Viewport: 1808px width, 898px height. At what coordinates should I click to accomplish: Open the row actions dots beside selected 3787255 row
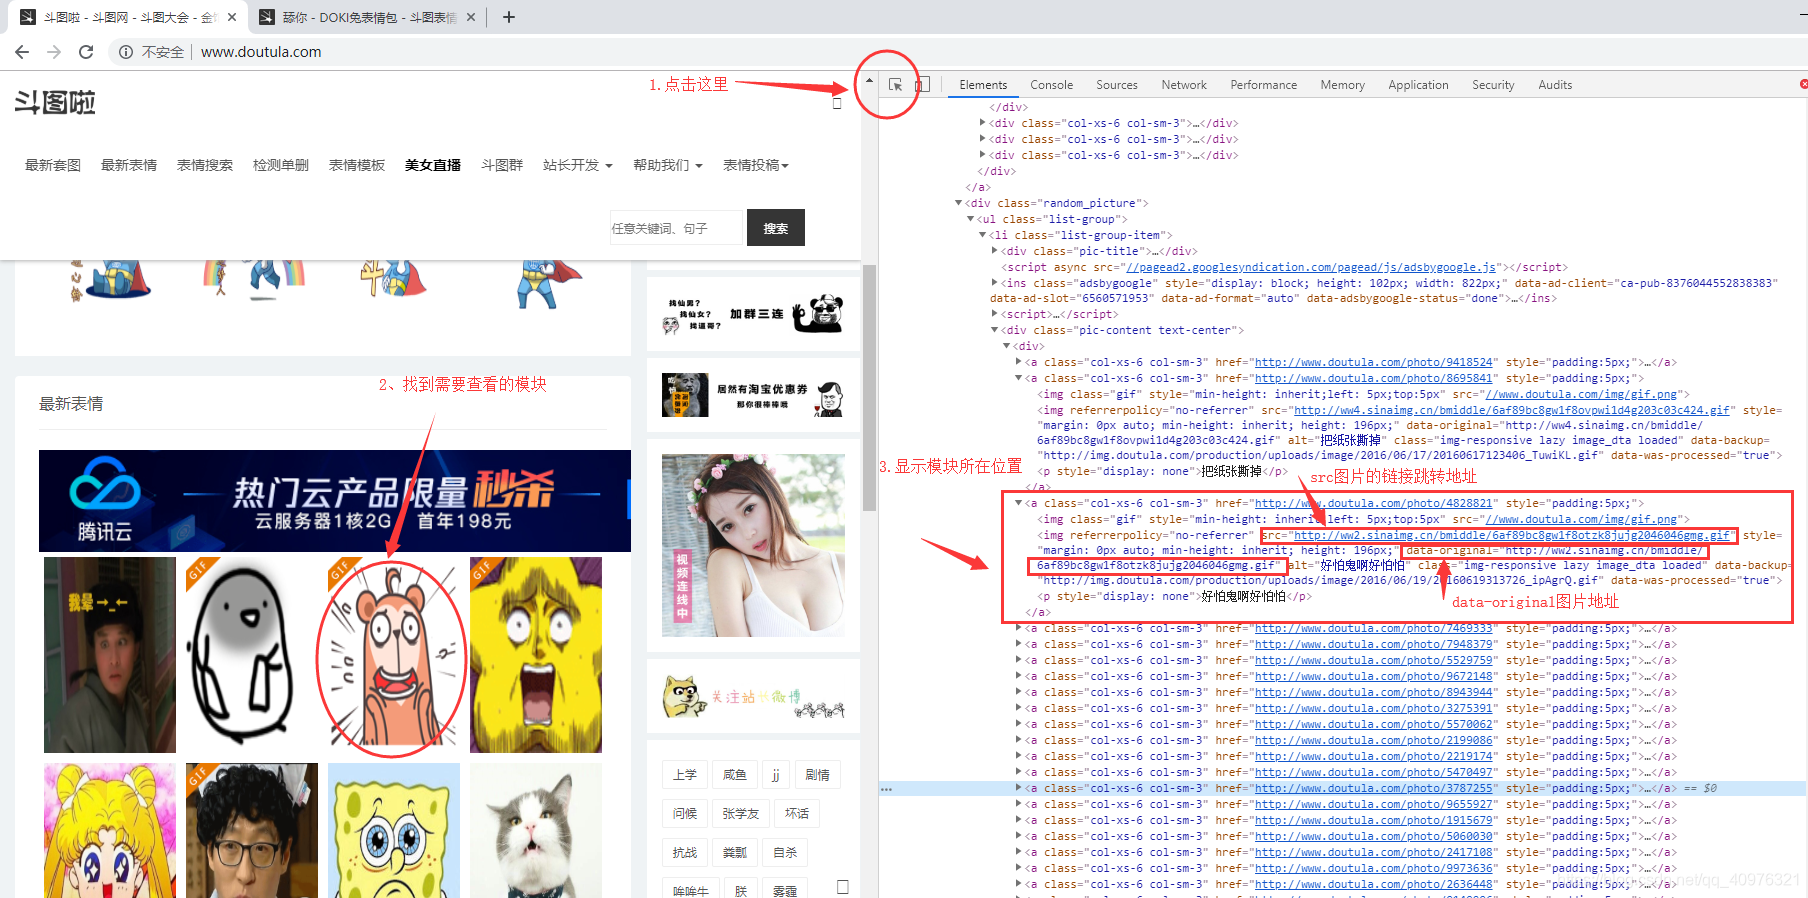click(886, 789)
